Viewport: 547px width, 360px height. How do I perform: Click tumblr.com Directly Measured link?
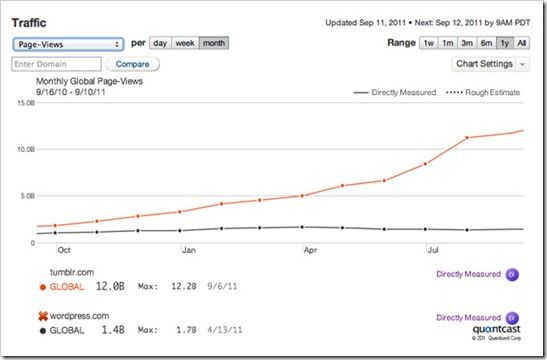click(469, 274)
